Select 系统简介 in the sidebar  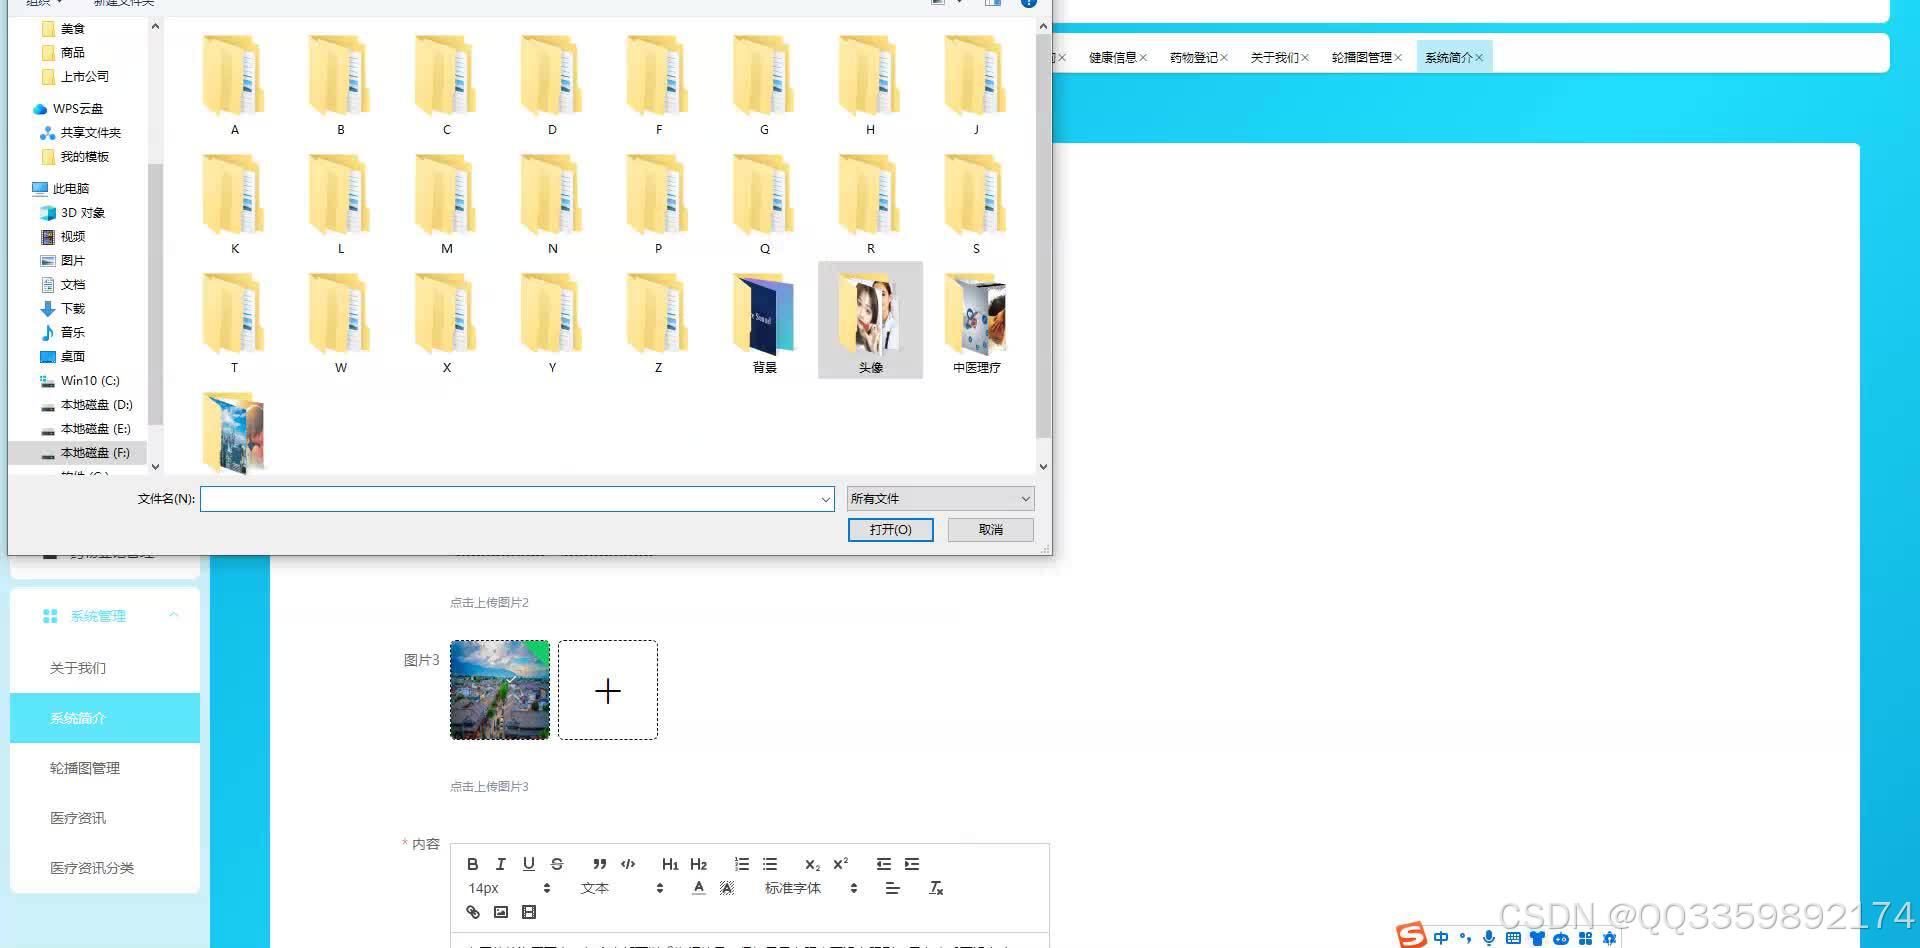click(105, 718)
